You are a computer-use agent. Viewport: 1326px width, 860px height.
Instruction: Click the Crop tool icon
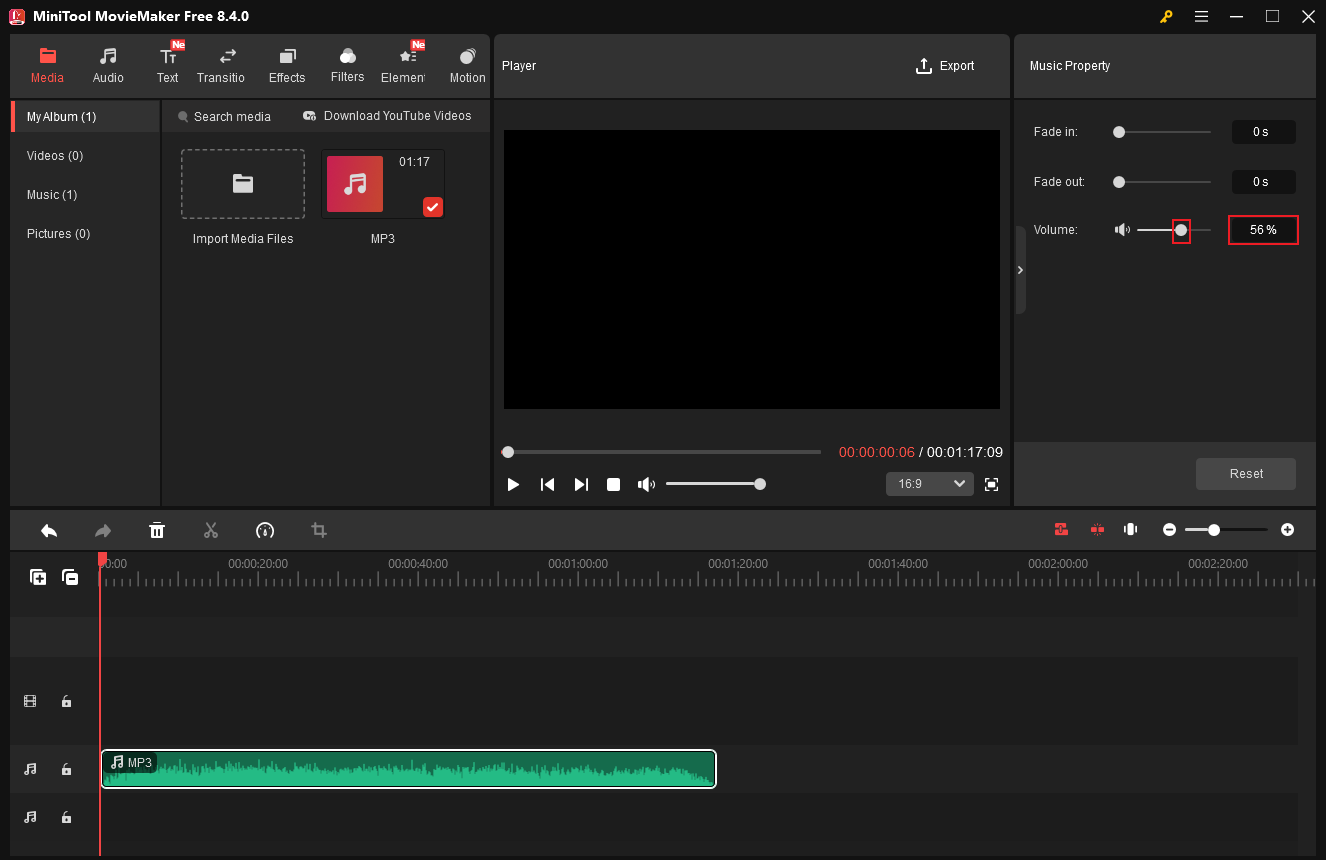[318, 530]
